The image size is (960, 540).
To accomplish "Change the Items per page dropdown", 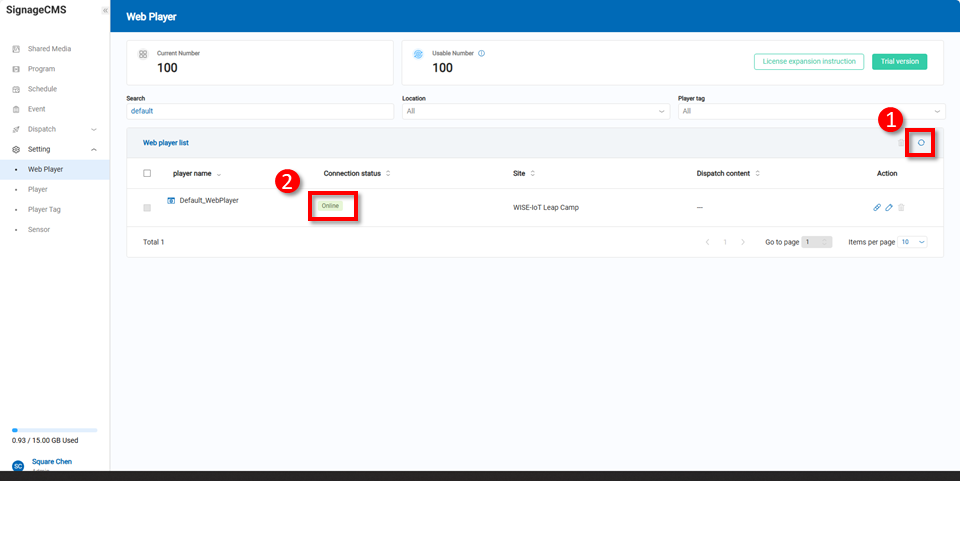I will coord(913,242).
